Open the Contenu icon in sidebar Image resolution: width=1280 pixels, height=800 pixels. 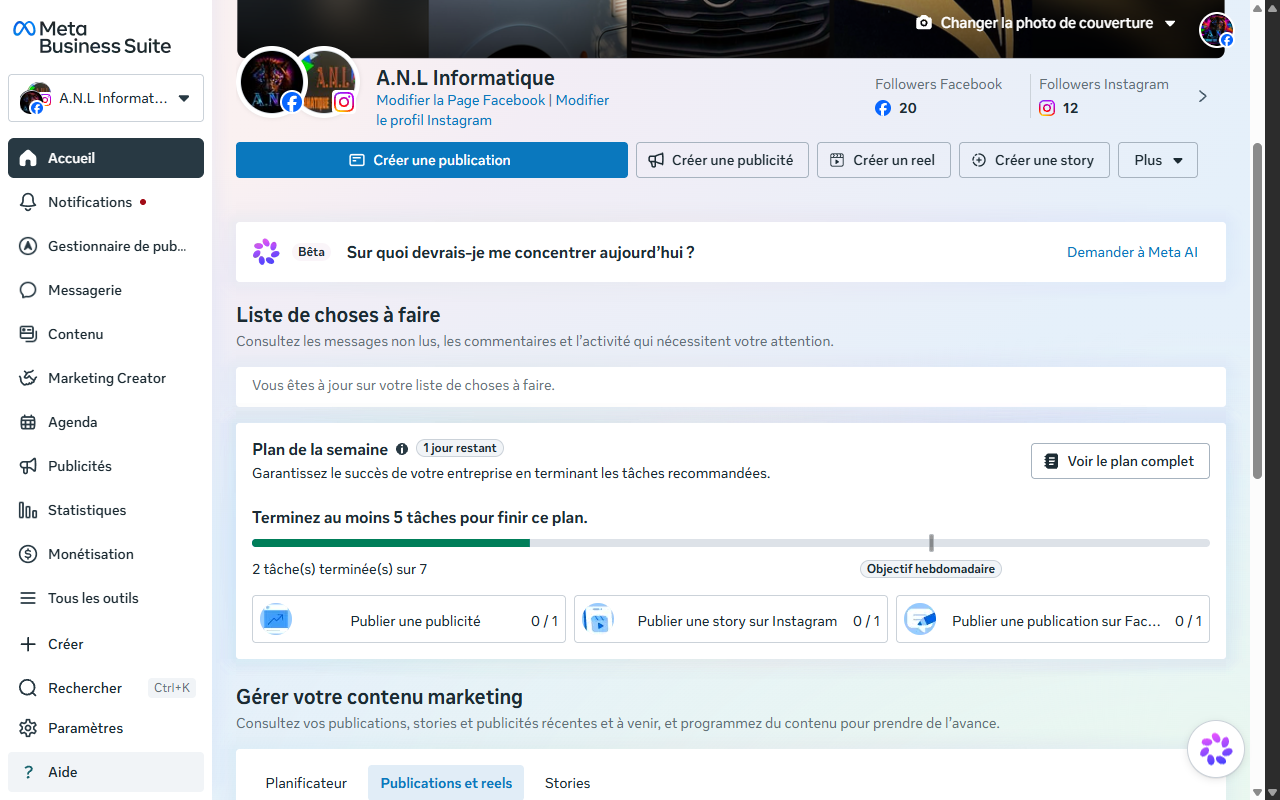pyautogui.click(x=28, y=334)
